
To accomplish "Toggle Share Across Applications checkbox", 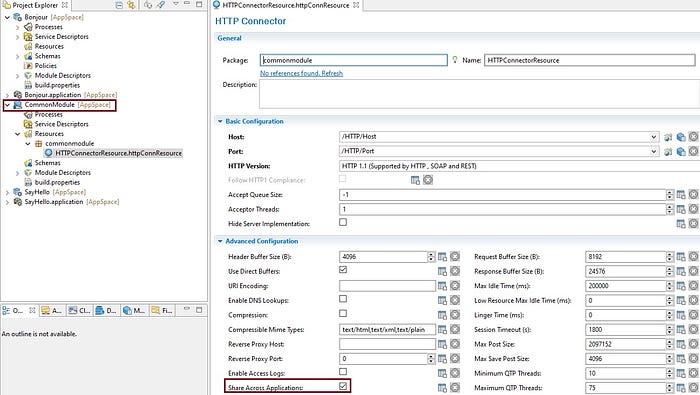I will [343, 386].
